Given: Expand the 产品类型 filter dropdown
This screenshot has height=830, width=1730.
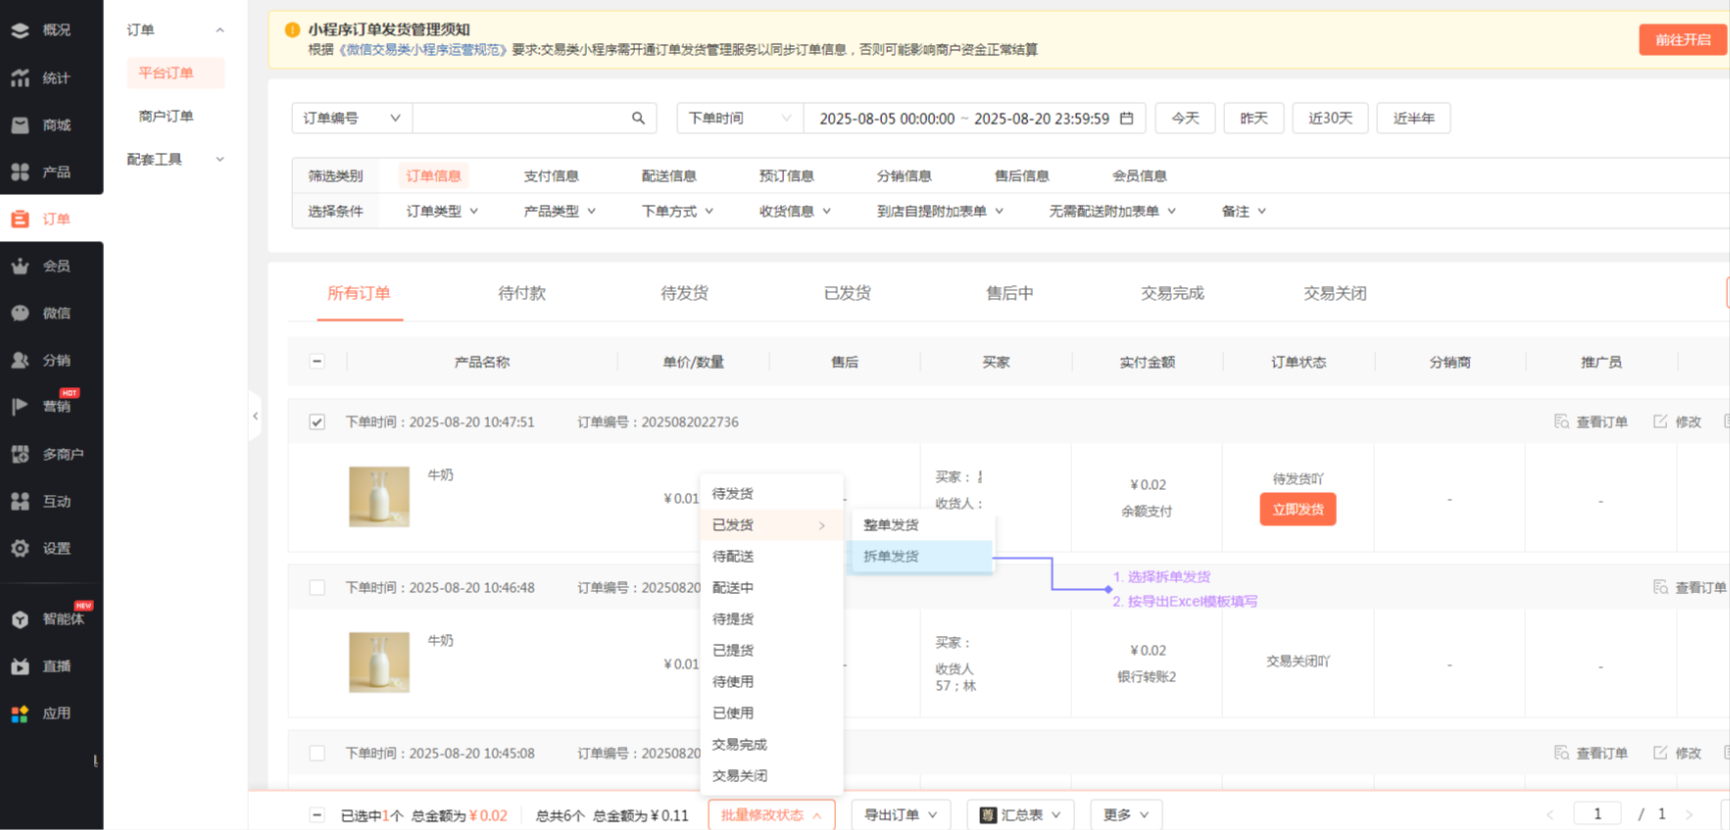Looking at the screenshot, I should (x=560, y=211).
